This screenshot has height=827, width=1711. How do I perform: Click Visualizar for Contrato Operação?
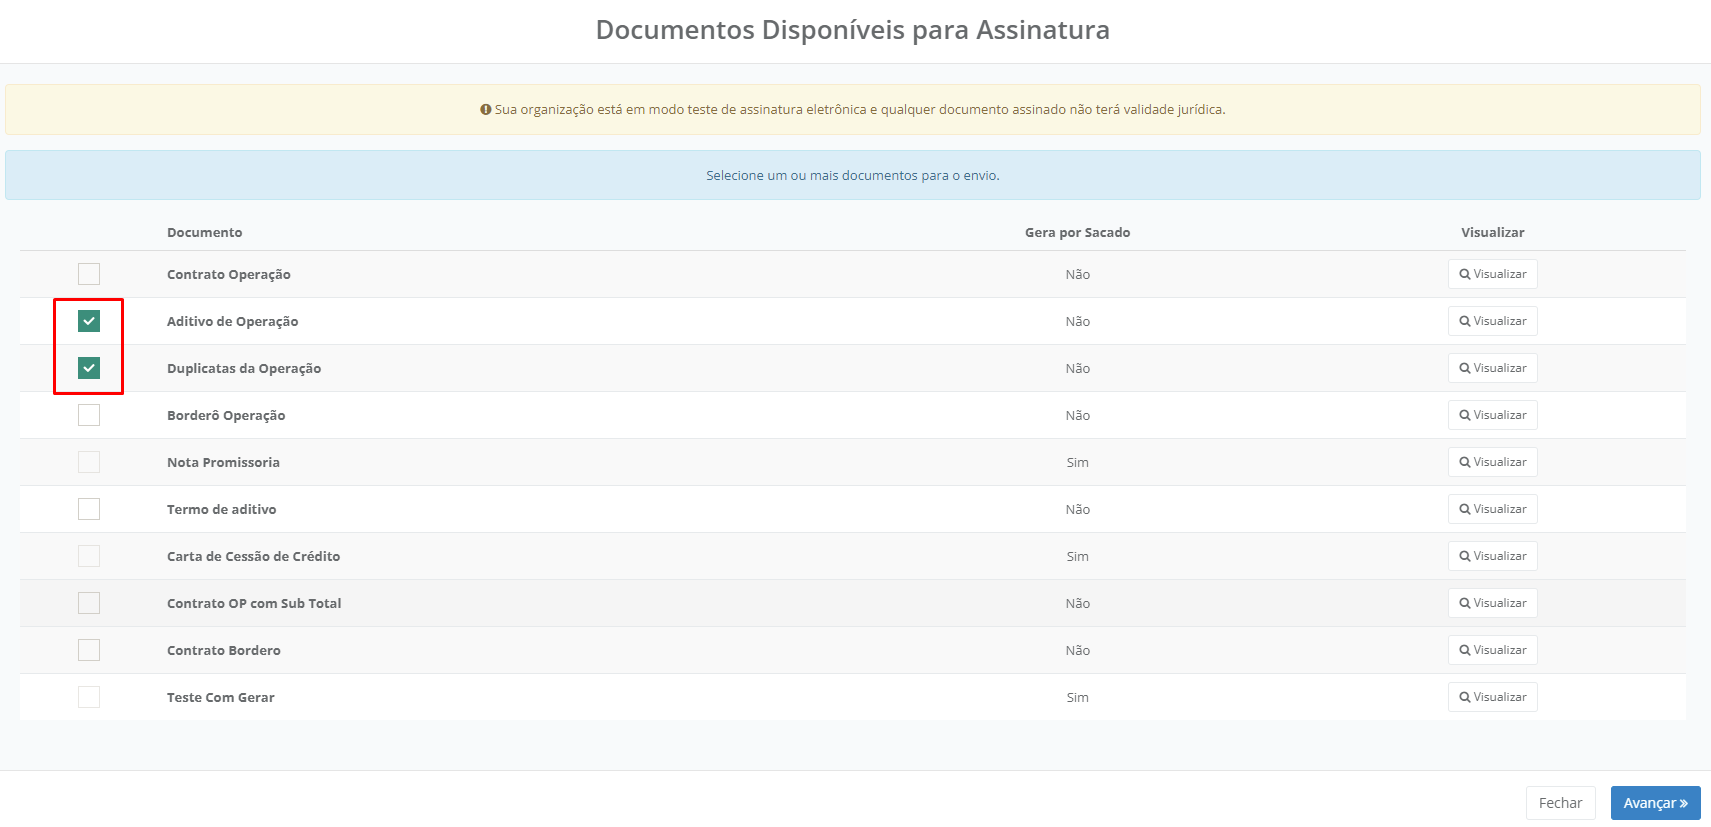[1492, 274]
